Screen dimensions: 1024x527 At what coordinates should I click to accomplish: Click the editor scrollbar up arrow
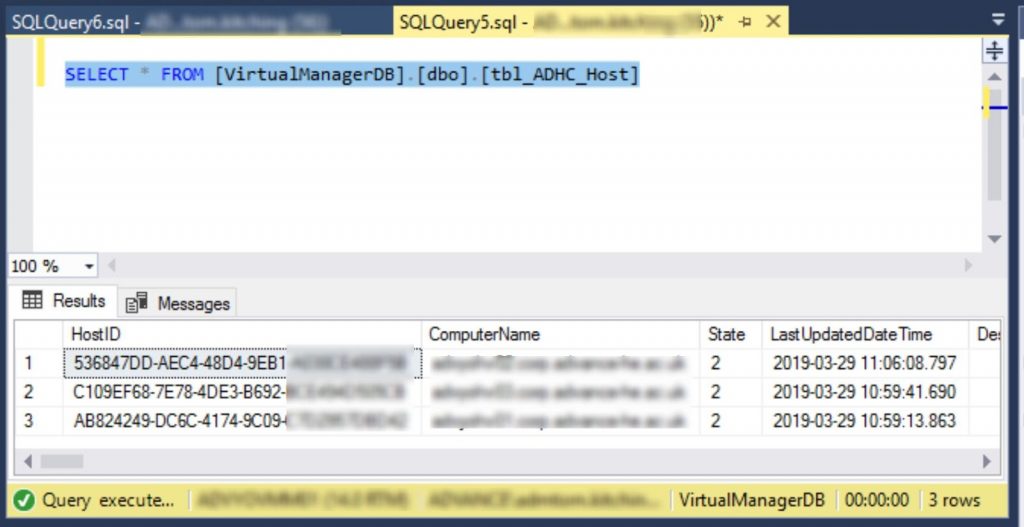(x=994, y=77)
